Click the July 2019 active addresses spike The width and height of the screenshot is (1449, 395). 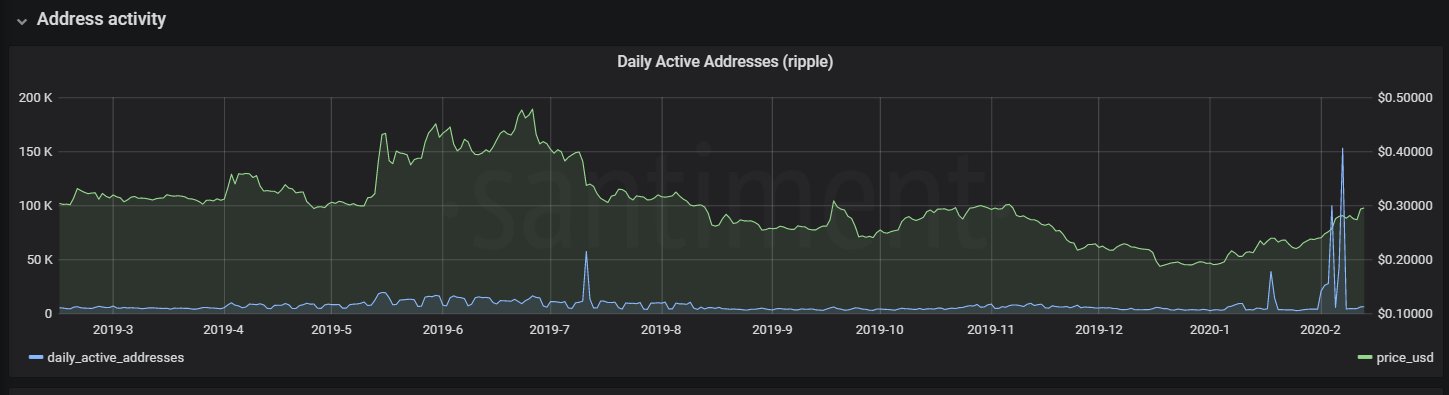586,253
